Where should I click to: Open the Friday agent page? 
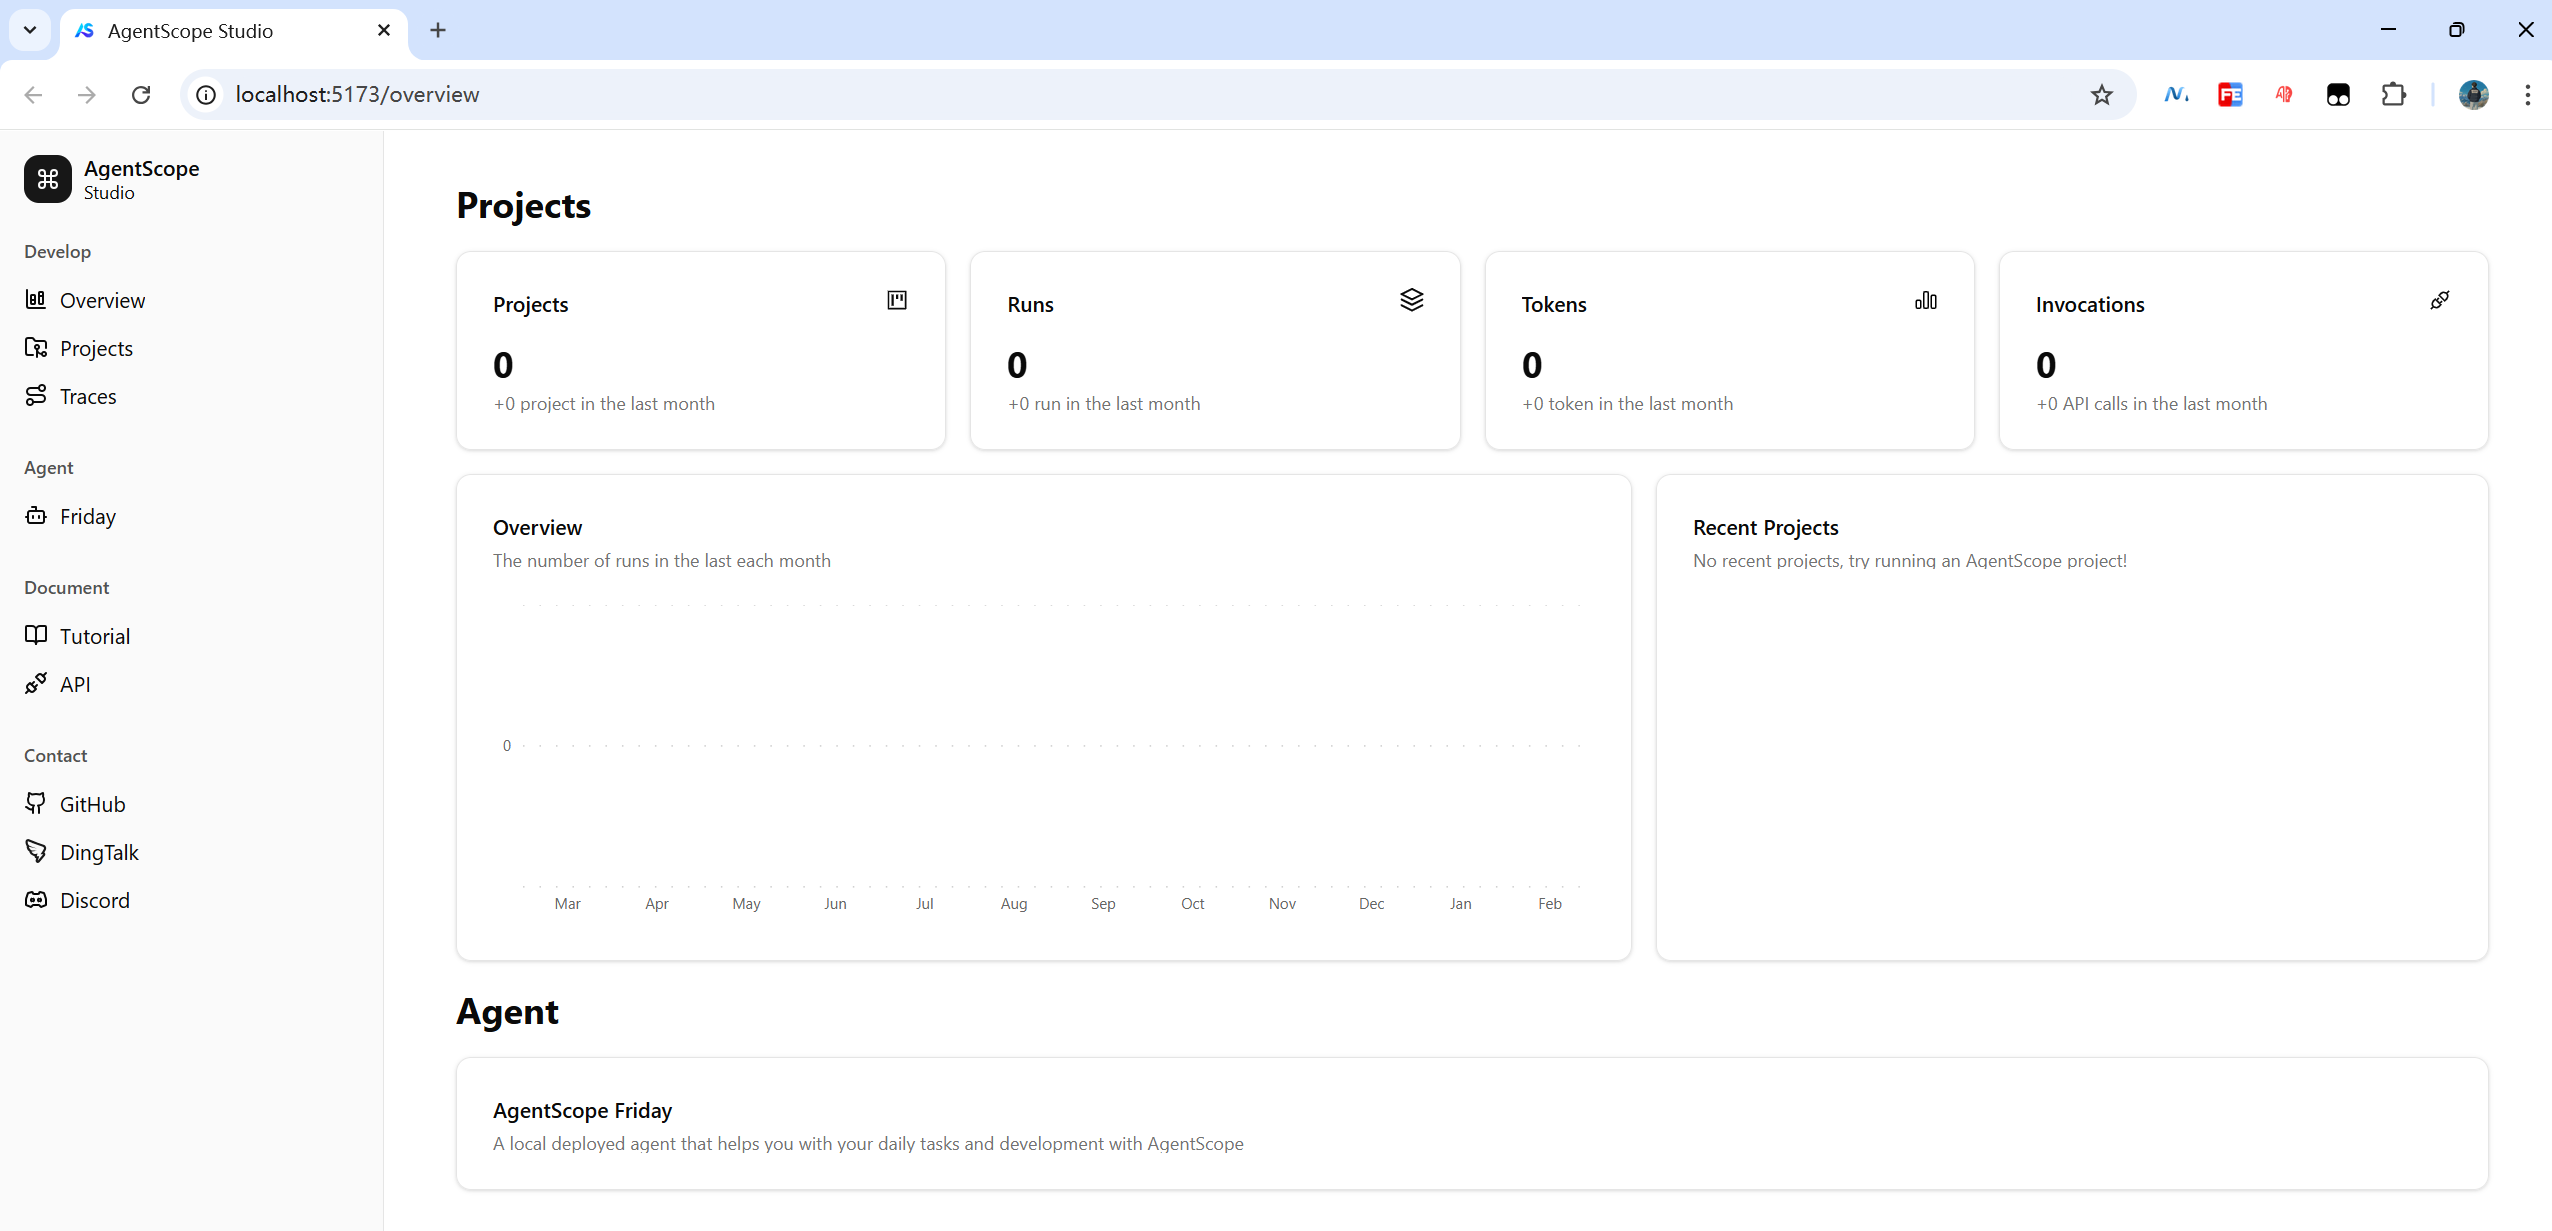[x=87, y=517]
